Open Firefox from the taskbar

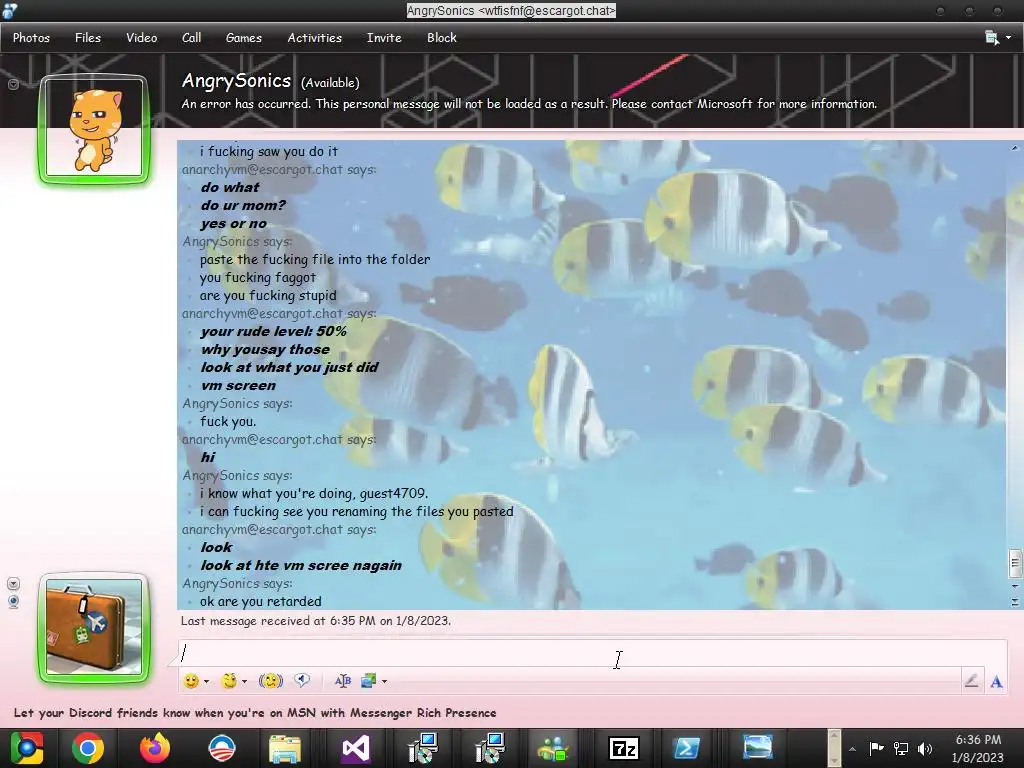click(155, 748)
